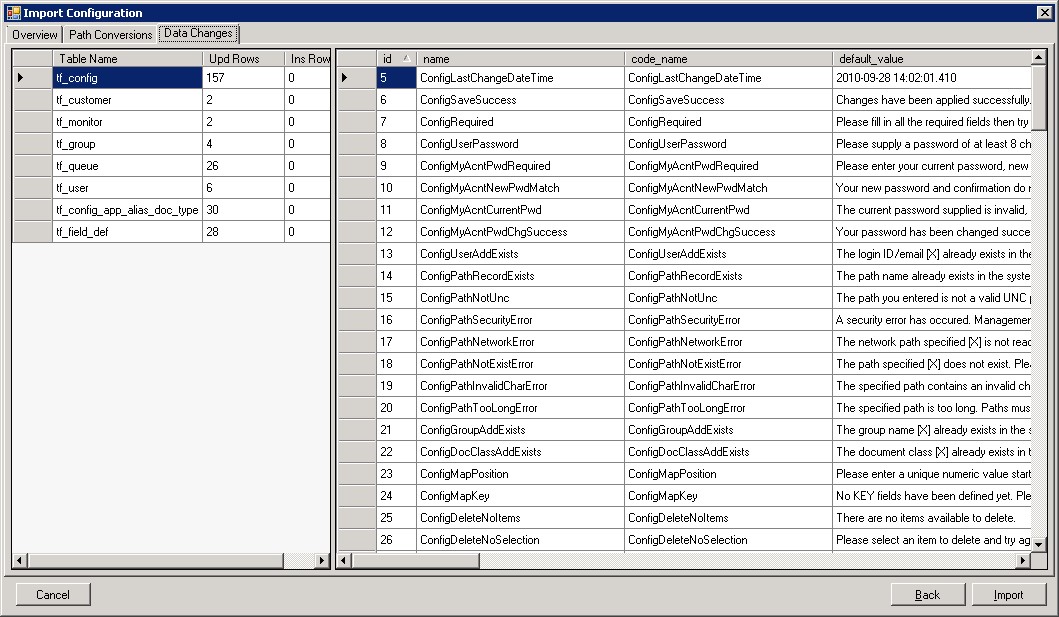
Task: Click the row selector arrow beside tf_config
Action: (x=20, y=78)
